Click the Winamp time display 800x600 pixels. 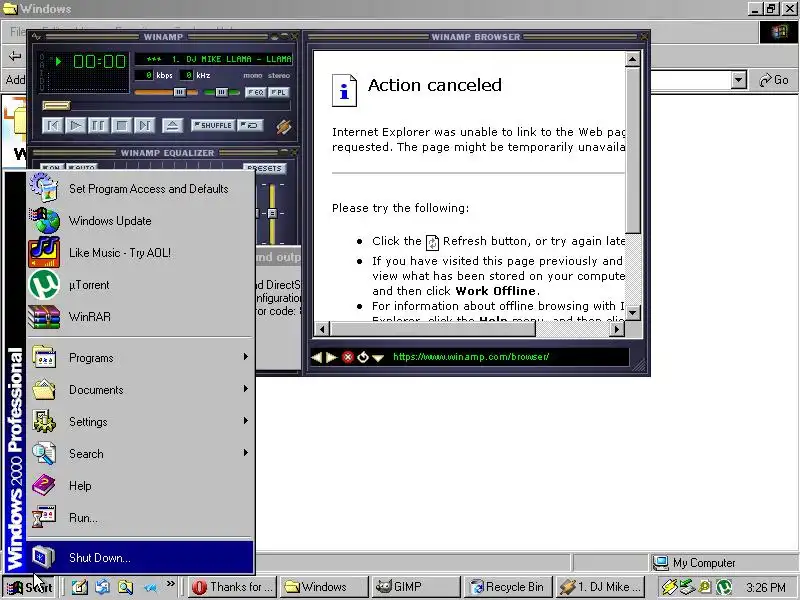coord(99,62)
